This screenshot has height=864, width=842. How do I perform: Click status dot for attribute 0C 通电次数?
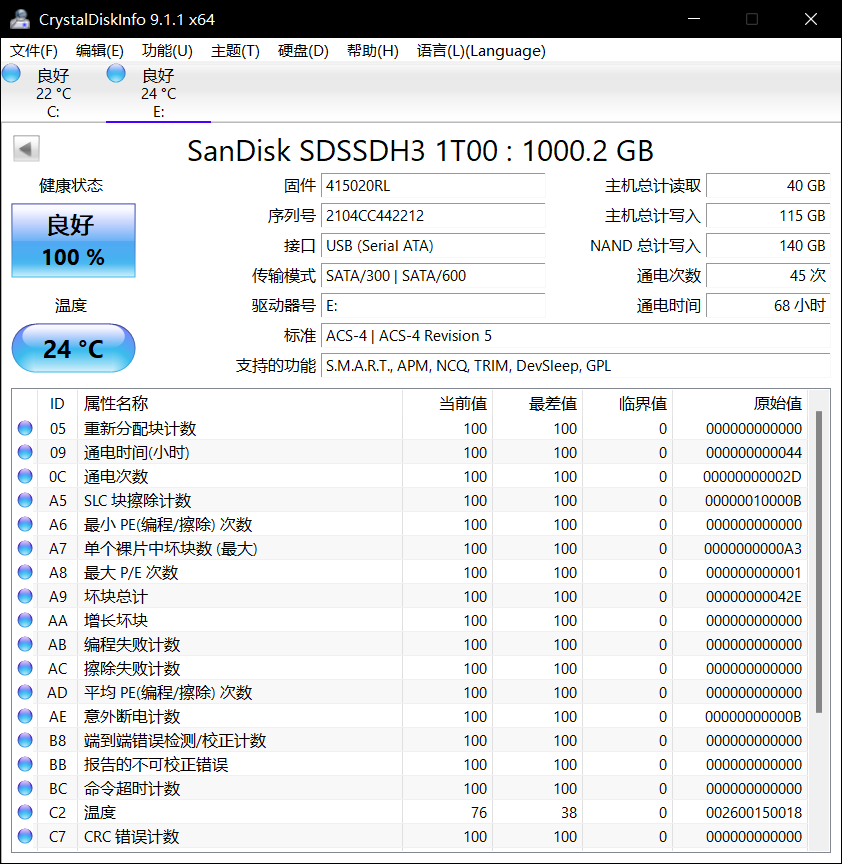point(25,476)
